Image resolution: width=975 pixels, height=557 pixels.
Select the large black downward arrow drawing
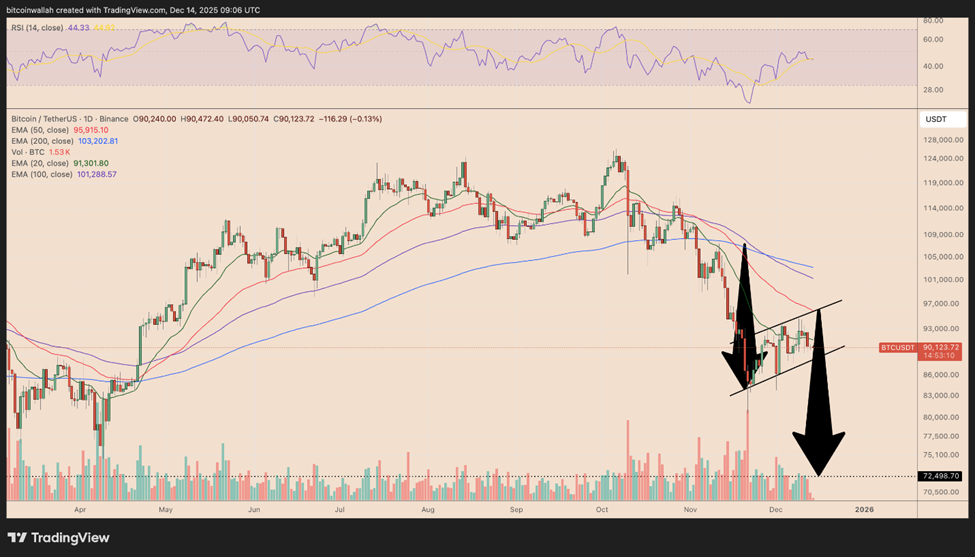(818, 393)
